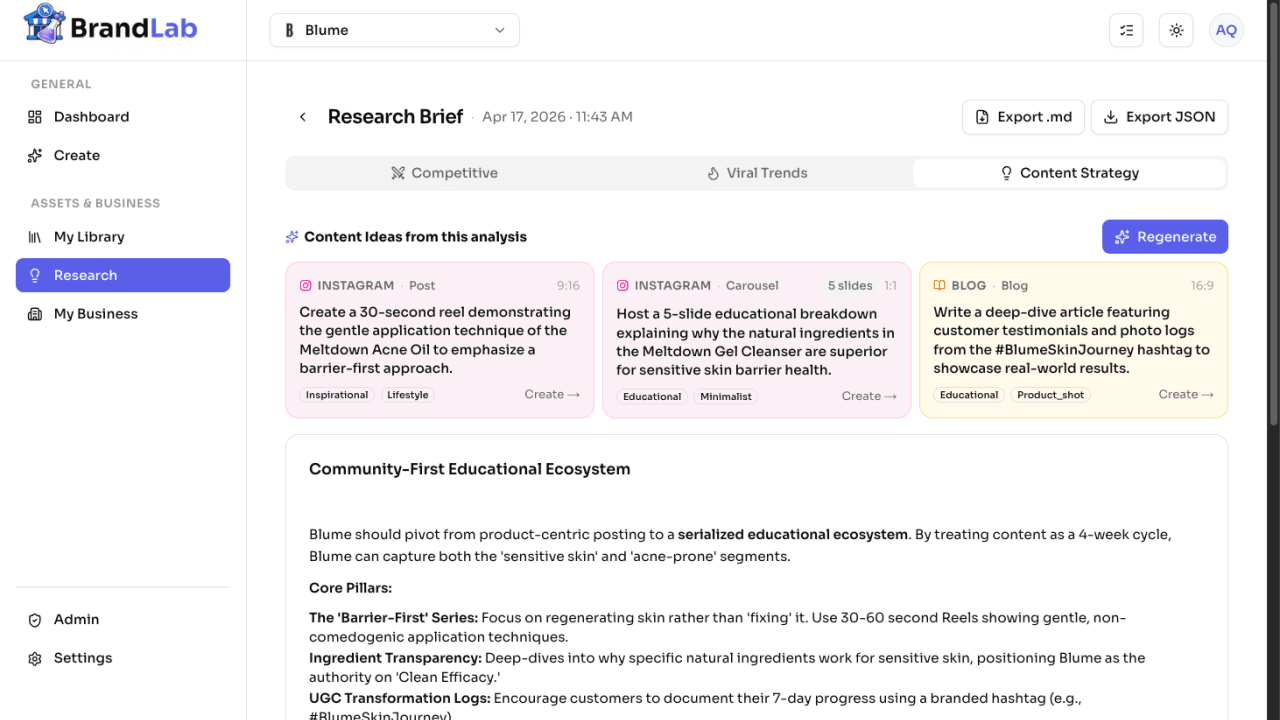This screenshot has width=1280, height=720.
Task: Click the Export JSON button
Action: 1159,117
